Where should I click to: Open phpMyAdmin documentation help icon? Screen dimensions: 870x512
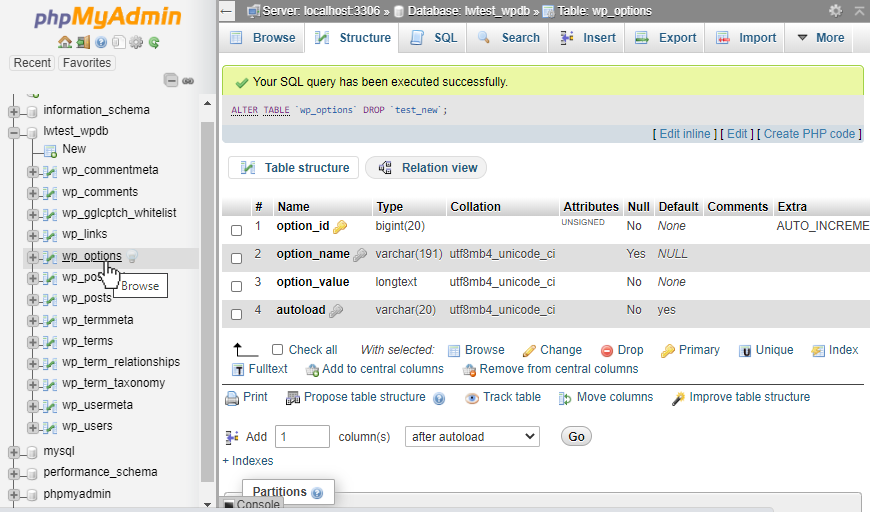point(101,42)
